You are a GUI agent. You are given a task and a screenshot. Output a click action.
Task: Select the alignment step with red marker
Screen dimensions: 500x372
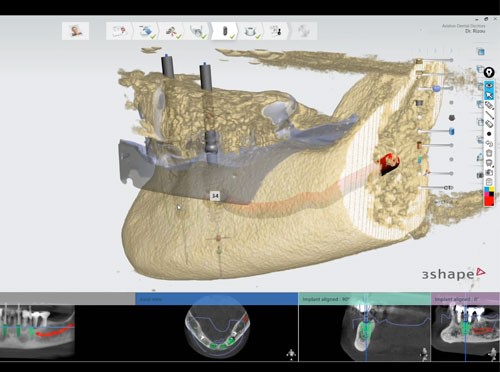click(x=171, y=31)
